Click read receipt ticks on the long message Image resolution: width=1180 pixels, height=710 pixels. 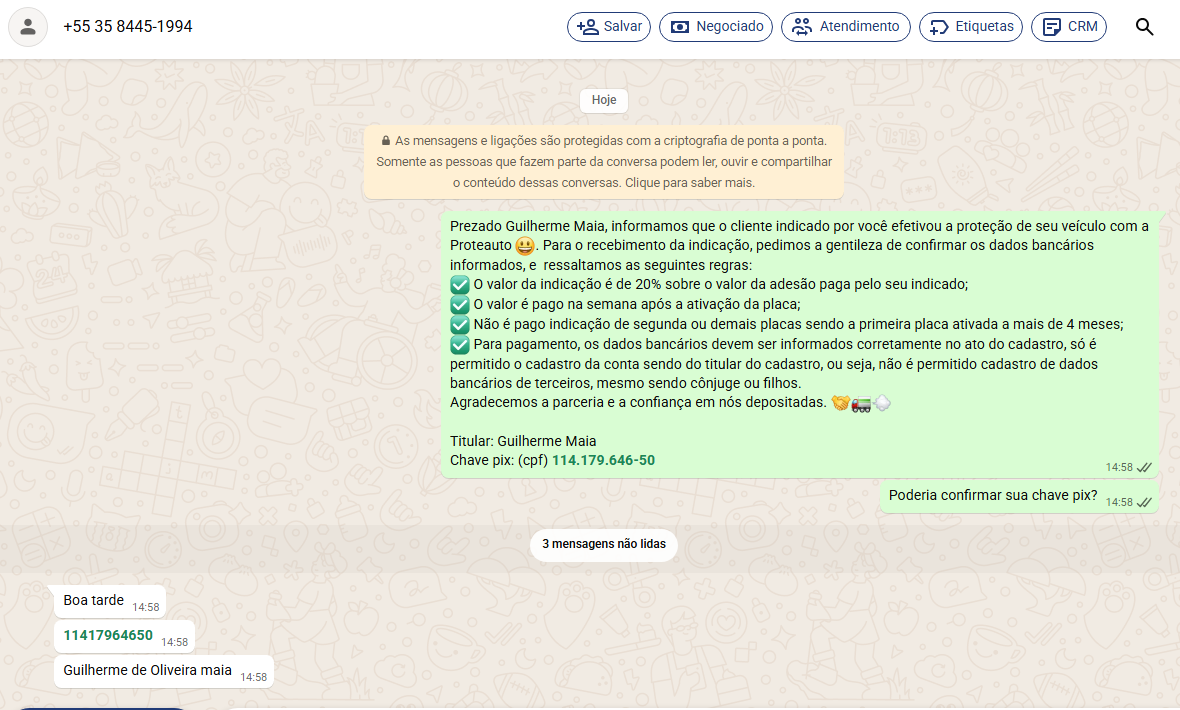[1144, 467]
